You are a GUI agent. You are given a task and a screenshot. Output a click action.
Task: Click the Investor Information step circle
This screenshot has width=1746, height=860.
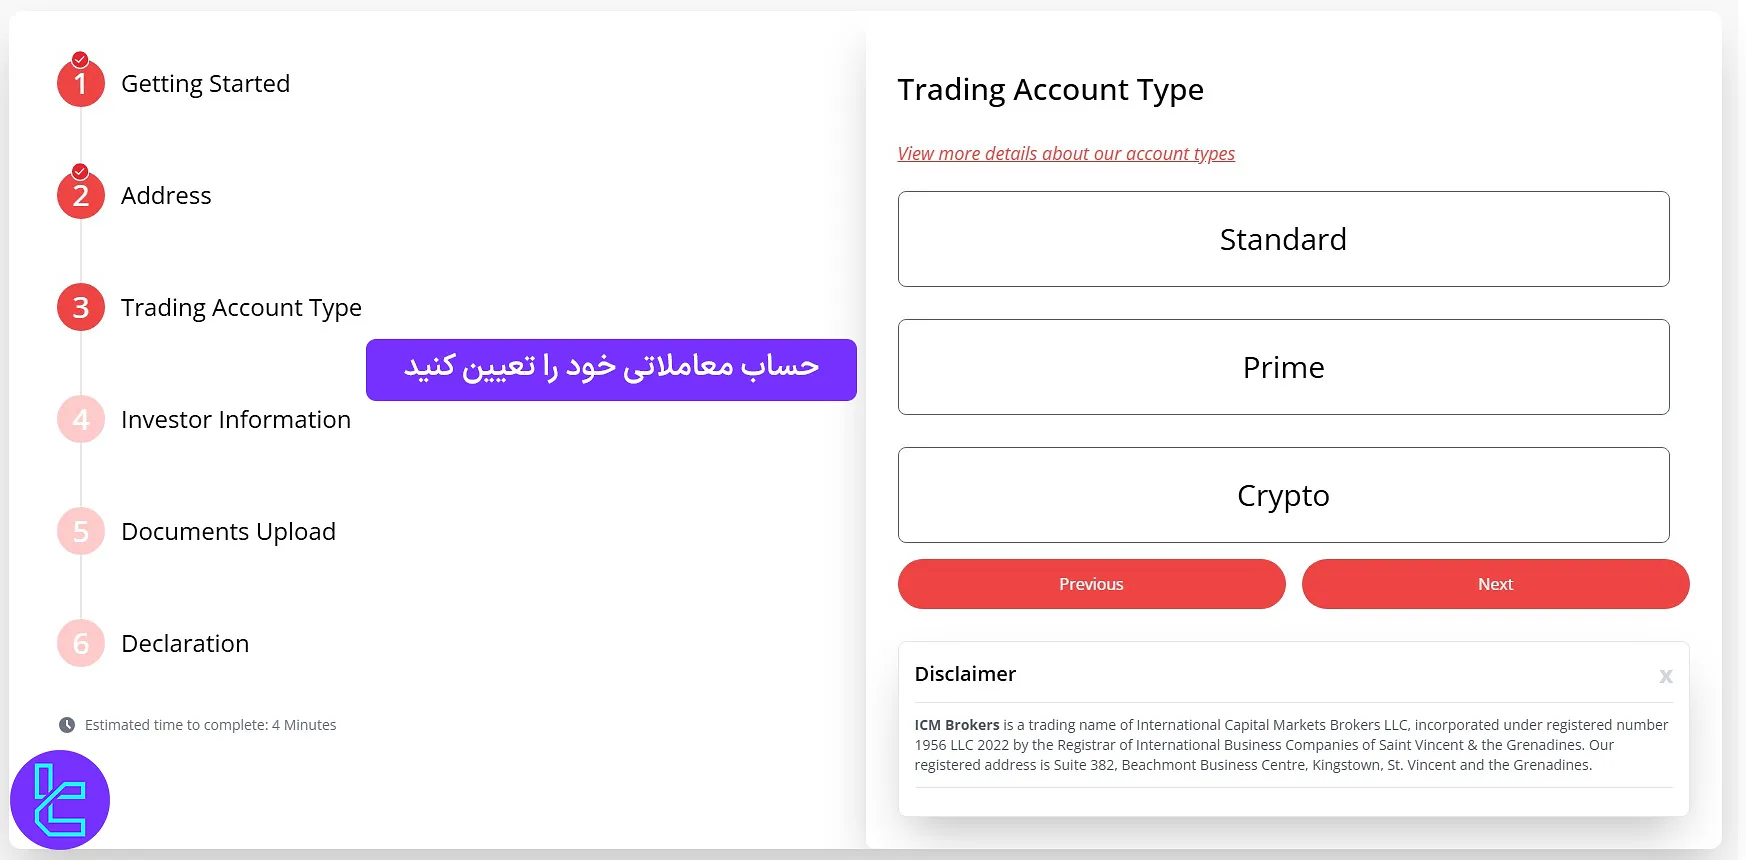(79, 419)
